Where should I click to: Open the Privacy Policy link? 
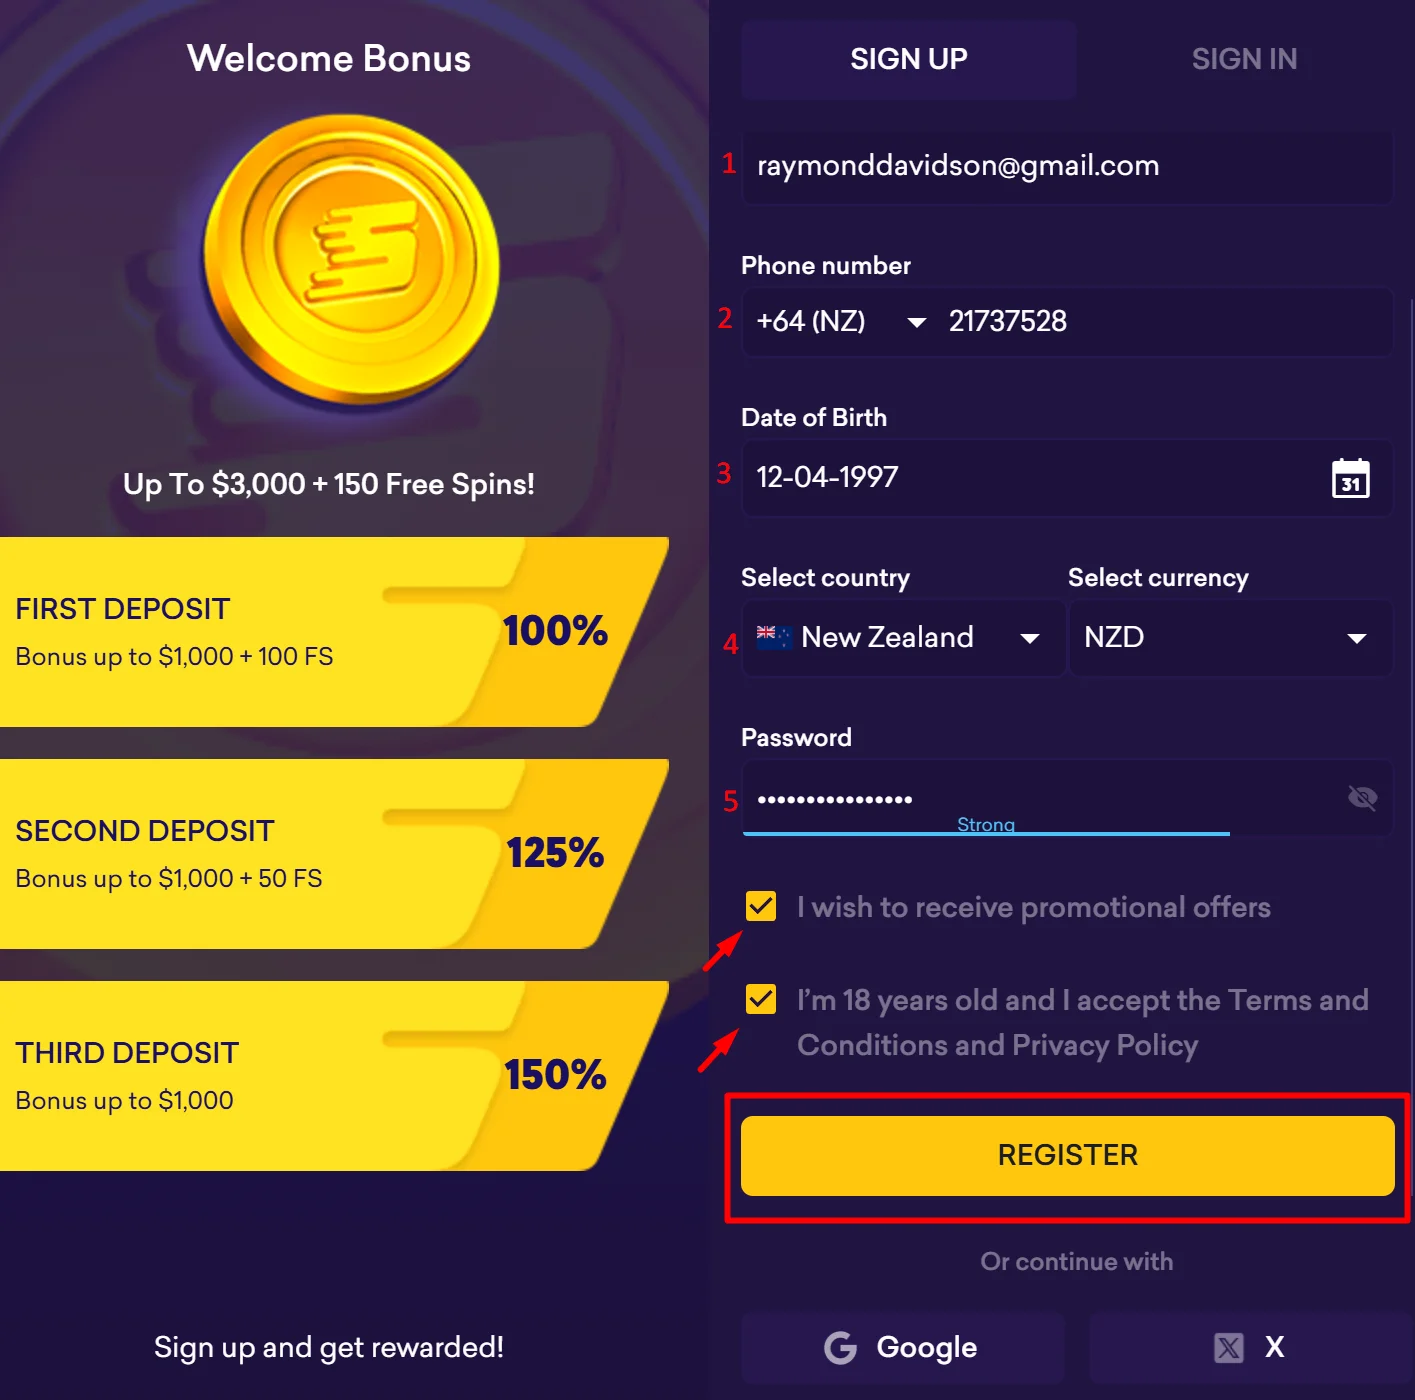coord(1104,1045)
